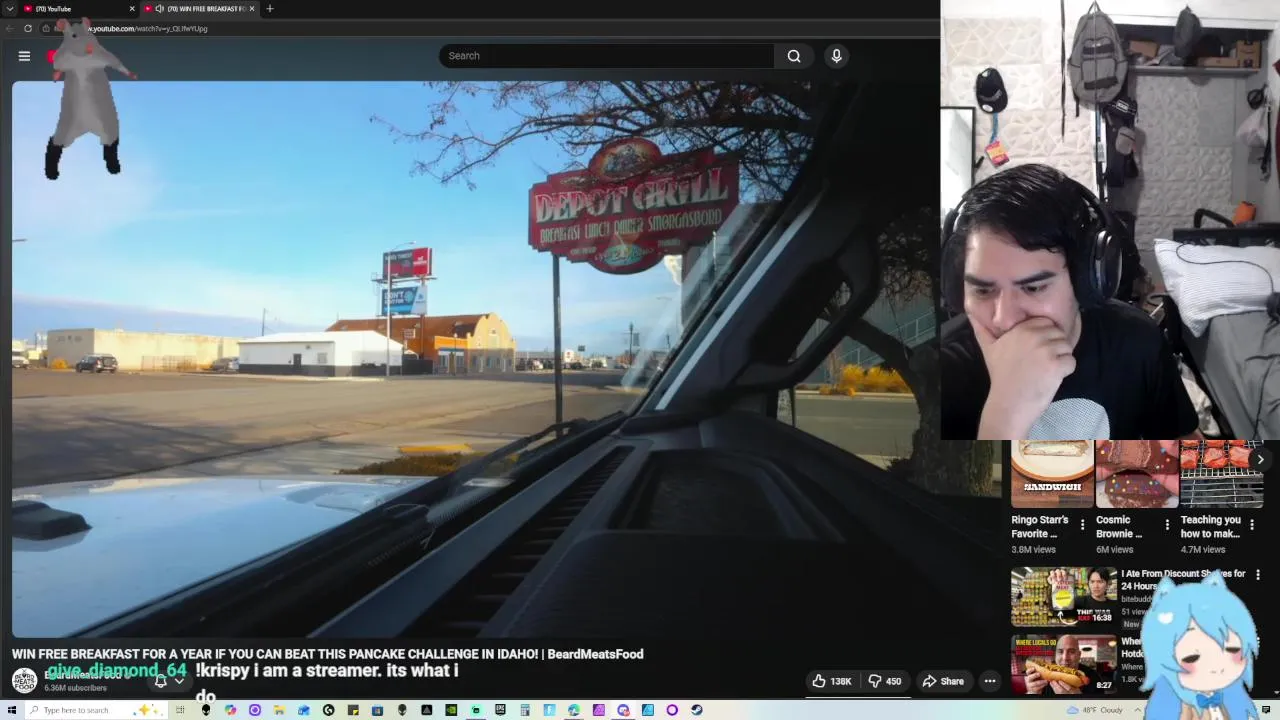Open the channel notification bell dropdown
The image size is (1280, 720).
point(169,681)
